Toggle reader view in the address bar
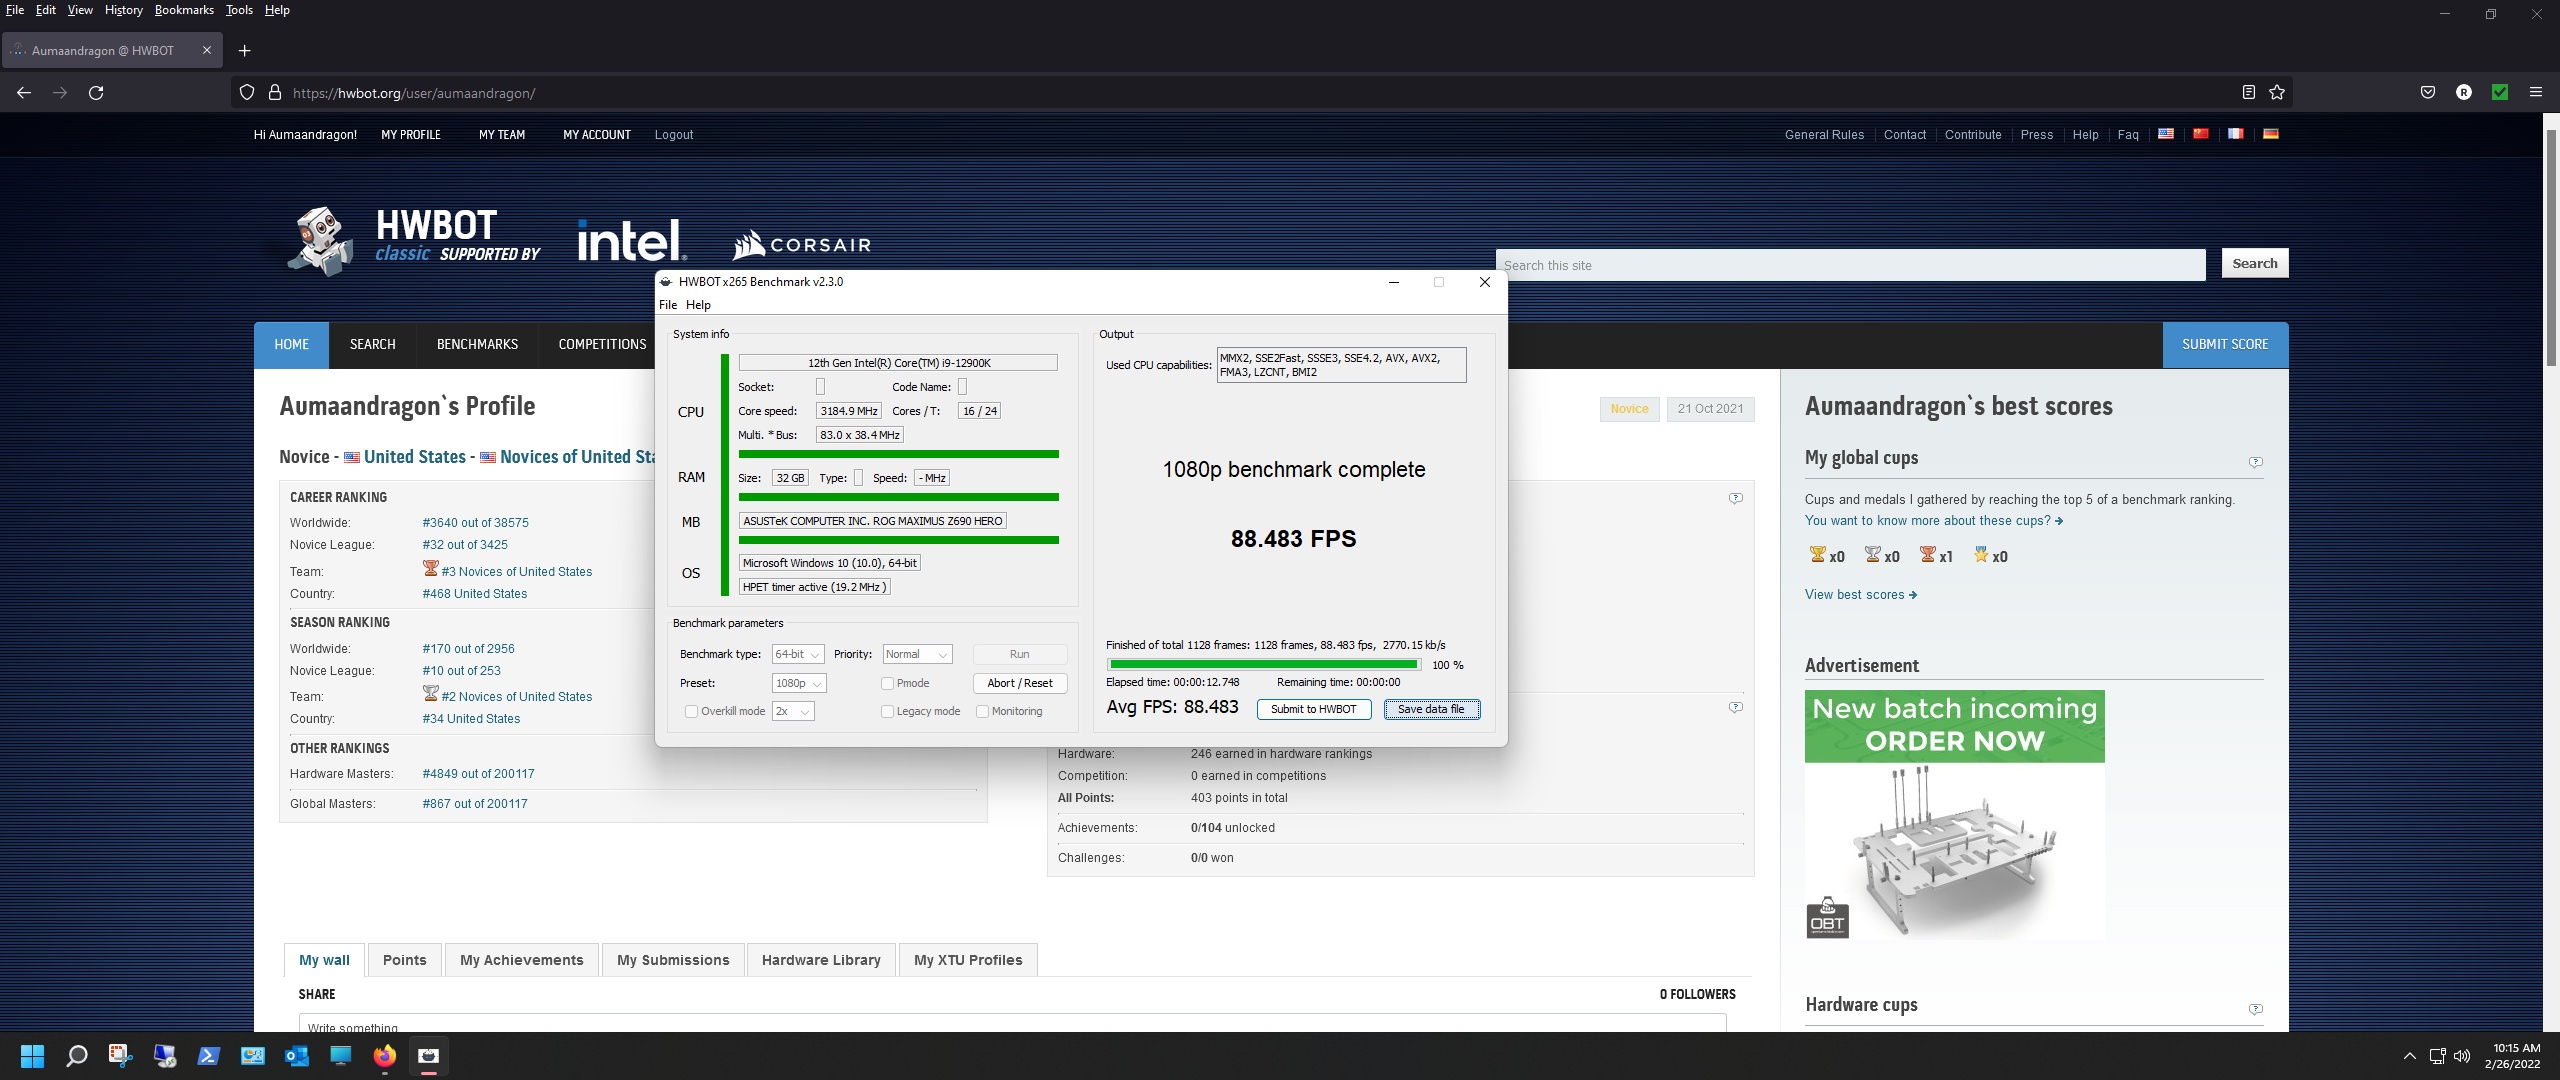The height and width of the screenshot is (1080, 2560). [x=2248, y=93]
